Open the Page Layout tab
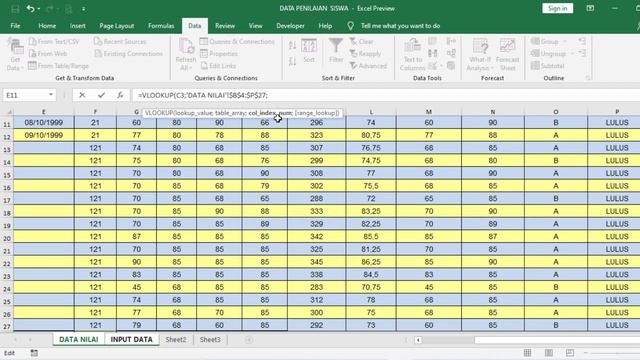The width and height of the screenshot is (640, 360). pos(117,26)
